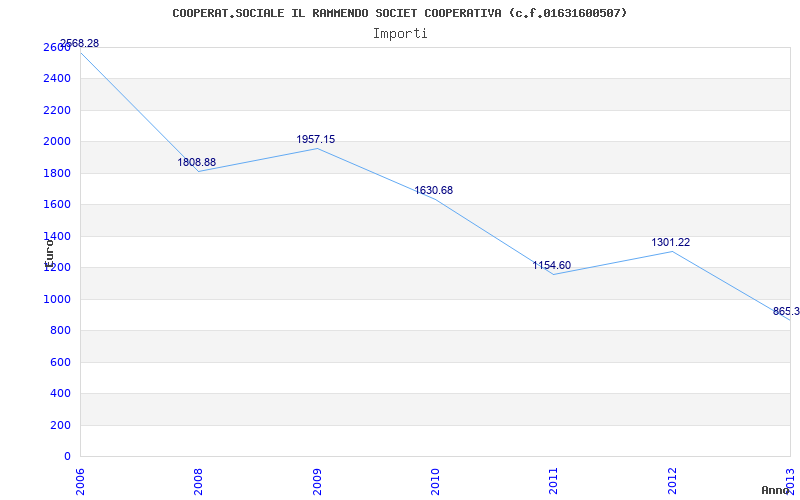The image size is (800, 500).
Task: Click the 2400 y-axis tick label
Action: pos(57,78)
